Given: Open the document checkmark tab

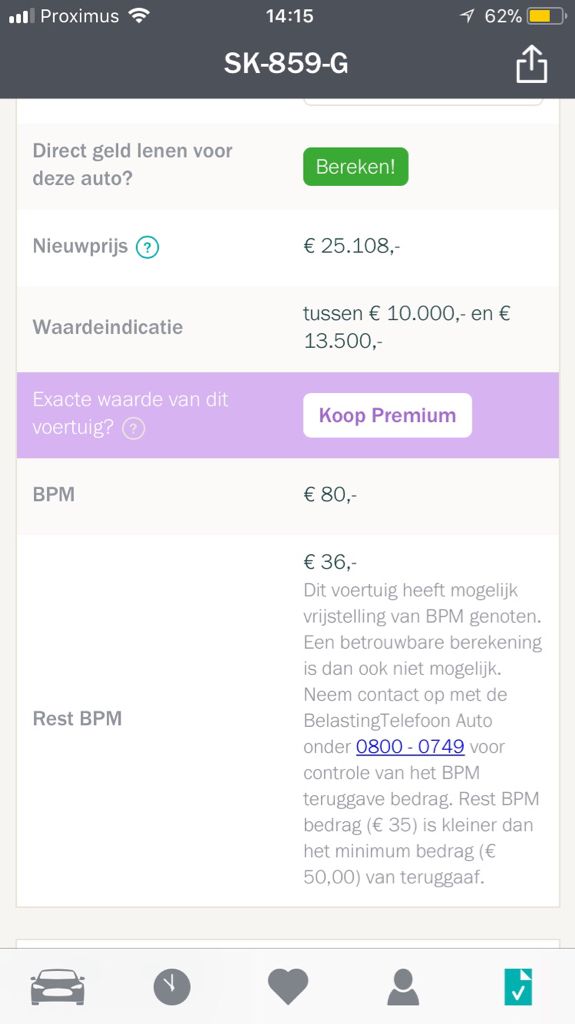Looking at the screenshot, I should (x=518, y=987).
